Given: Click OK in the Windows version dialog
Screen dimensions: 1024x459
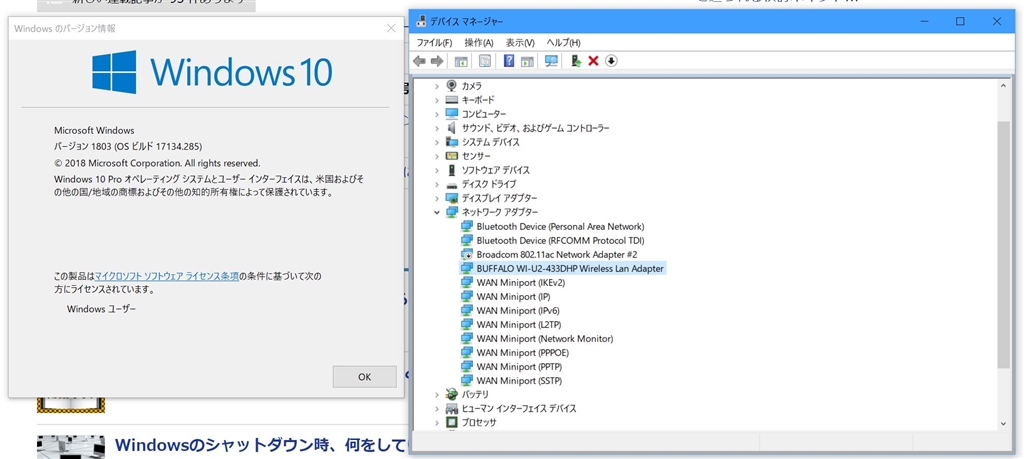Looking at the screenshot, I should 364,377.
